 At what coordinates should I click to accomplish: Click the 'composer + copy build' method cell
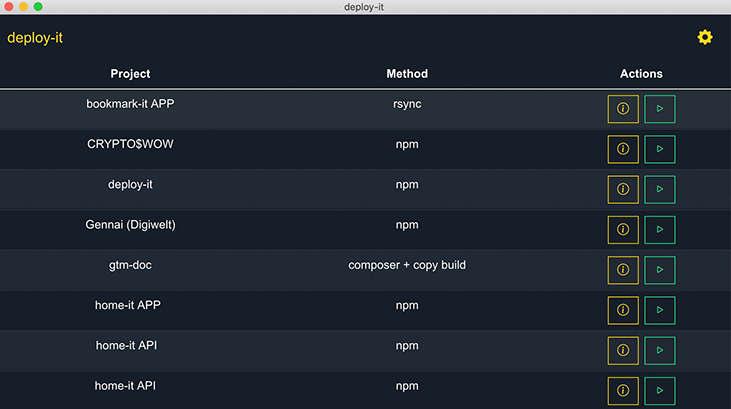407,265
